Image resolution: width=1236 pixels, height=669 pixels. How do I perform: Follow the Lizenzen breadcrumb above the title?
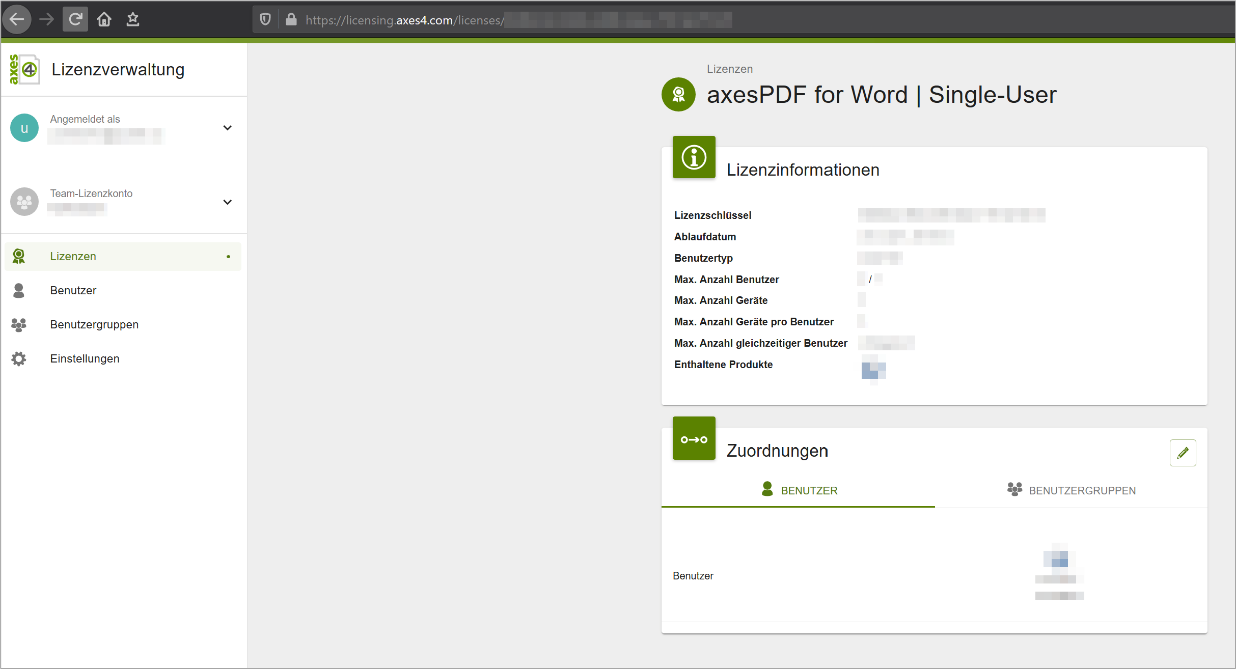[x=730, y=69]
